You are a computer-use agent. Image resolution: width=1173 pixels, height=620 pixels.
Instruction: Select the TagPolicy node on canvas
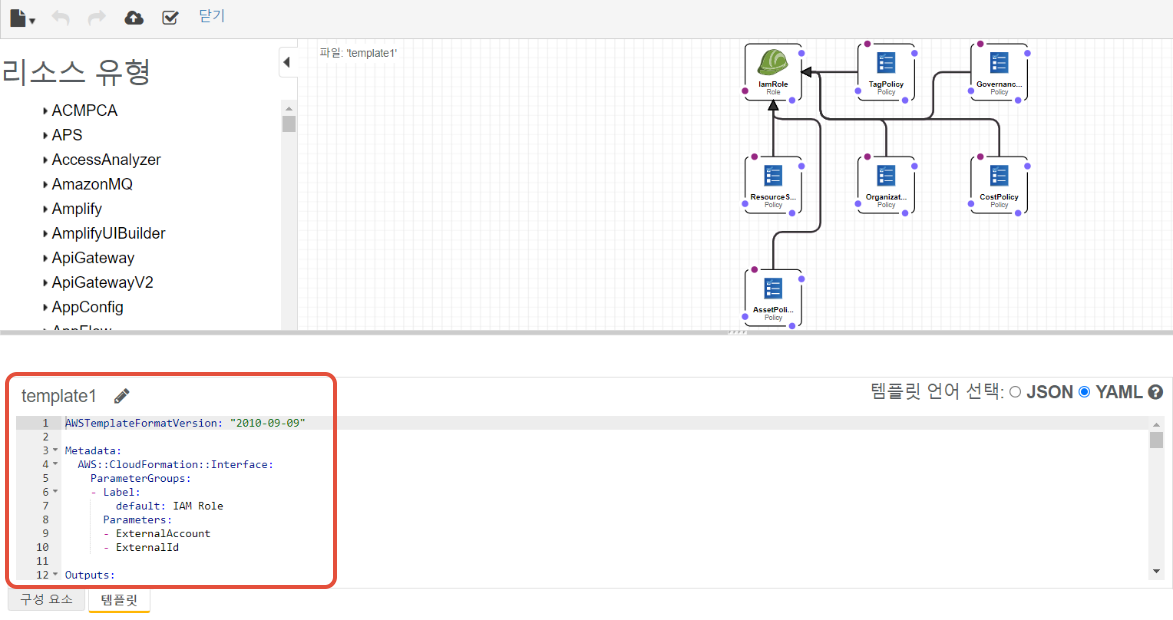coord(886,71)
